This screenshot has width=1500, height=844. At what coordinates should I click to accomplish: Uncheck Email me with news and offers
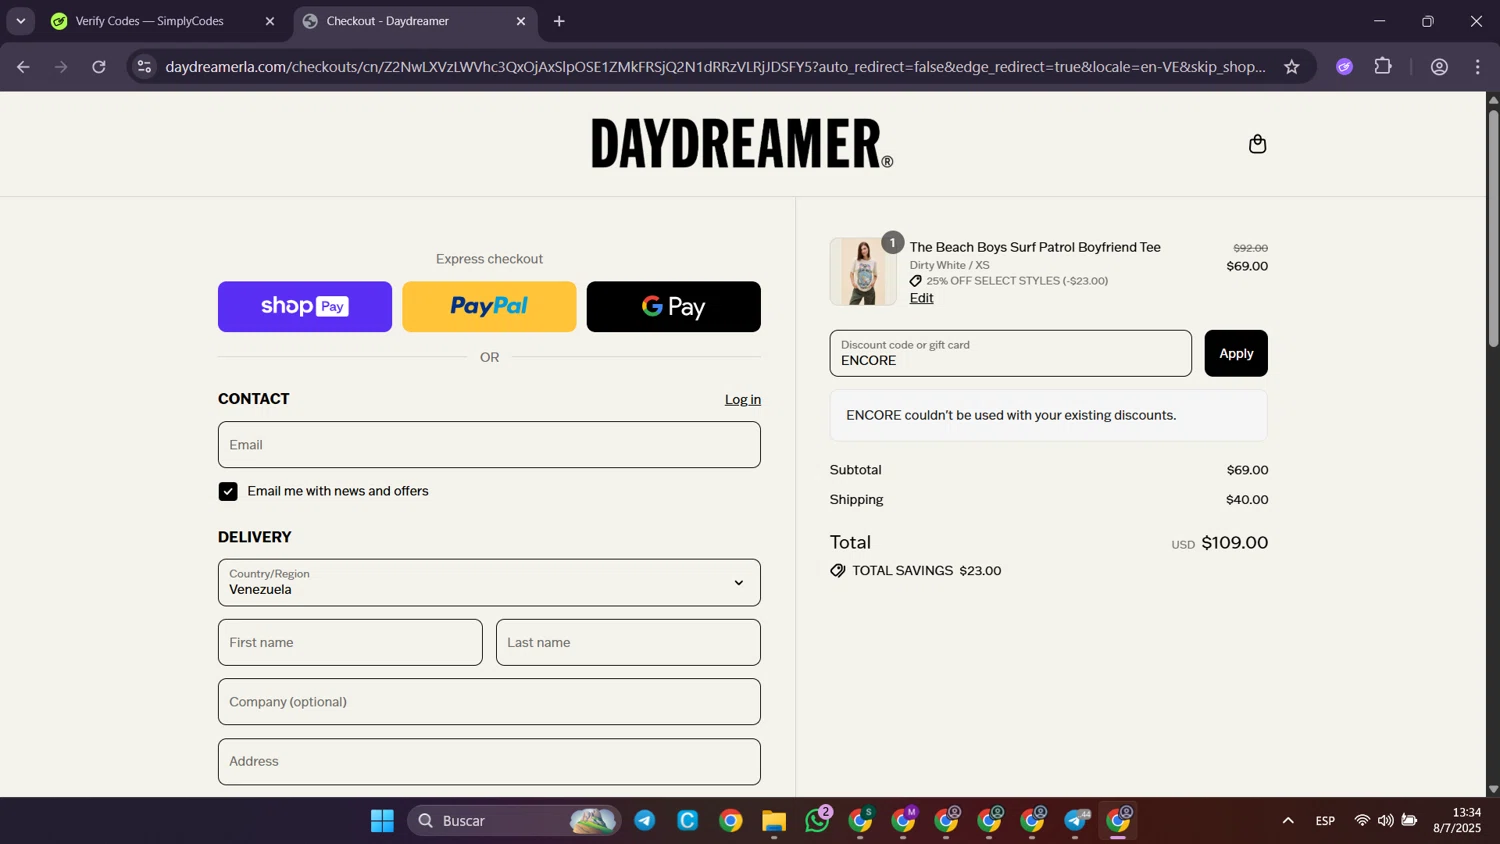tap(228, 491)
